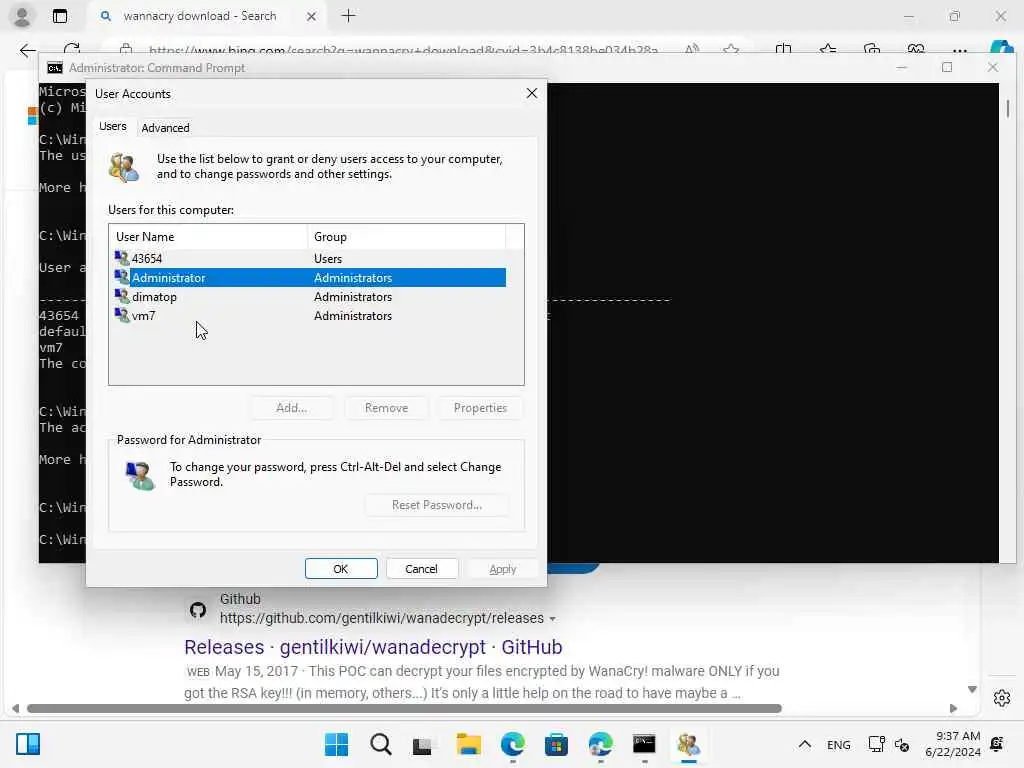Click the horizontal scrollbar in Edge page
This screenshot has width=1024, height=768.
(404, 709)
